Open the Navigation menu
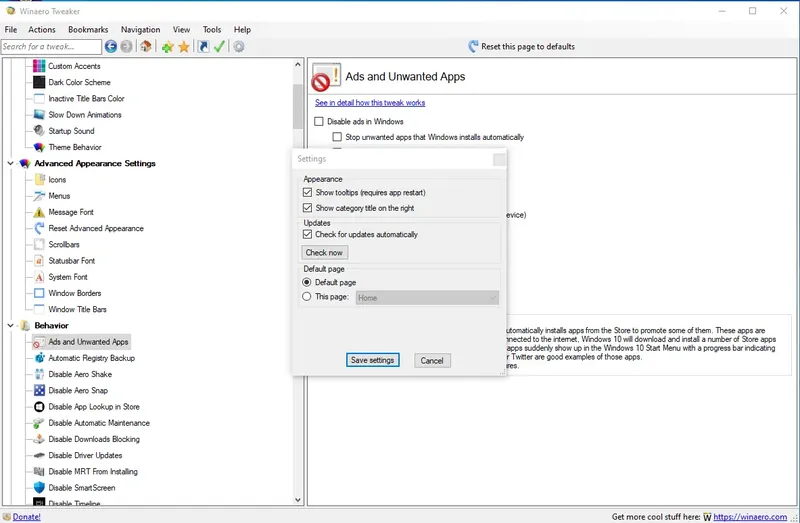This screenshot has height=523, width=800. coord(140,30)
